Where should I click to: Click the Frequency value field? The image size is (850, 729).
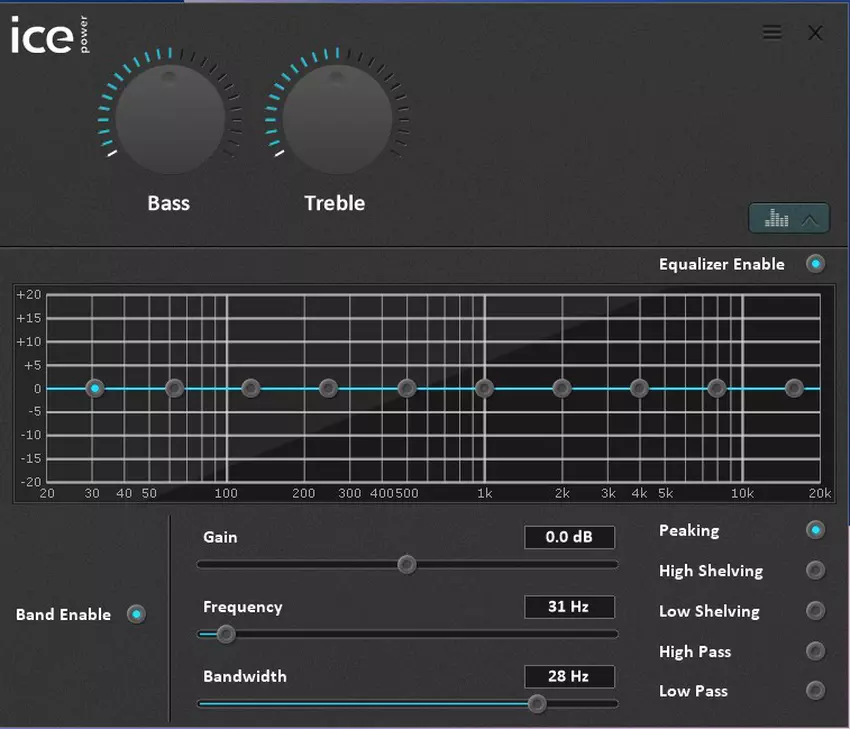tap(569, 607)
